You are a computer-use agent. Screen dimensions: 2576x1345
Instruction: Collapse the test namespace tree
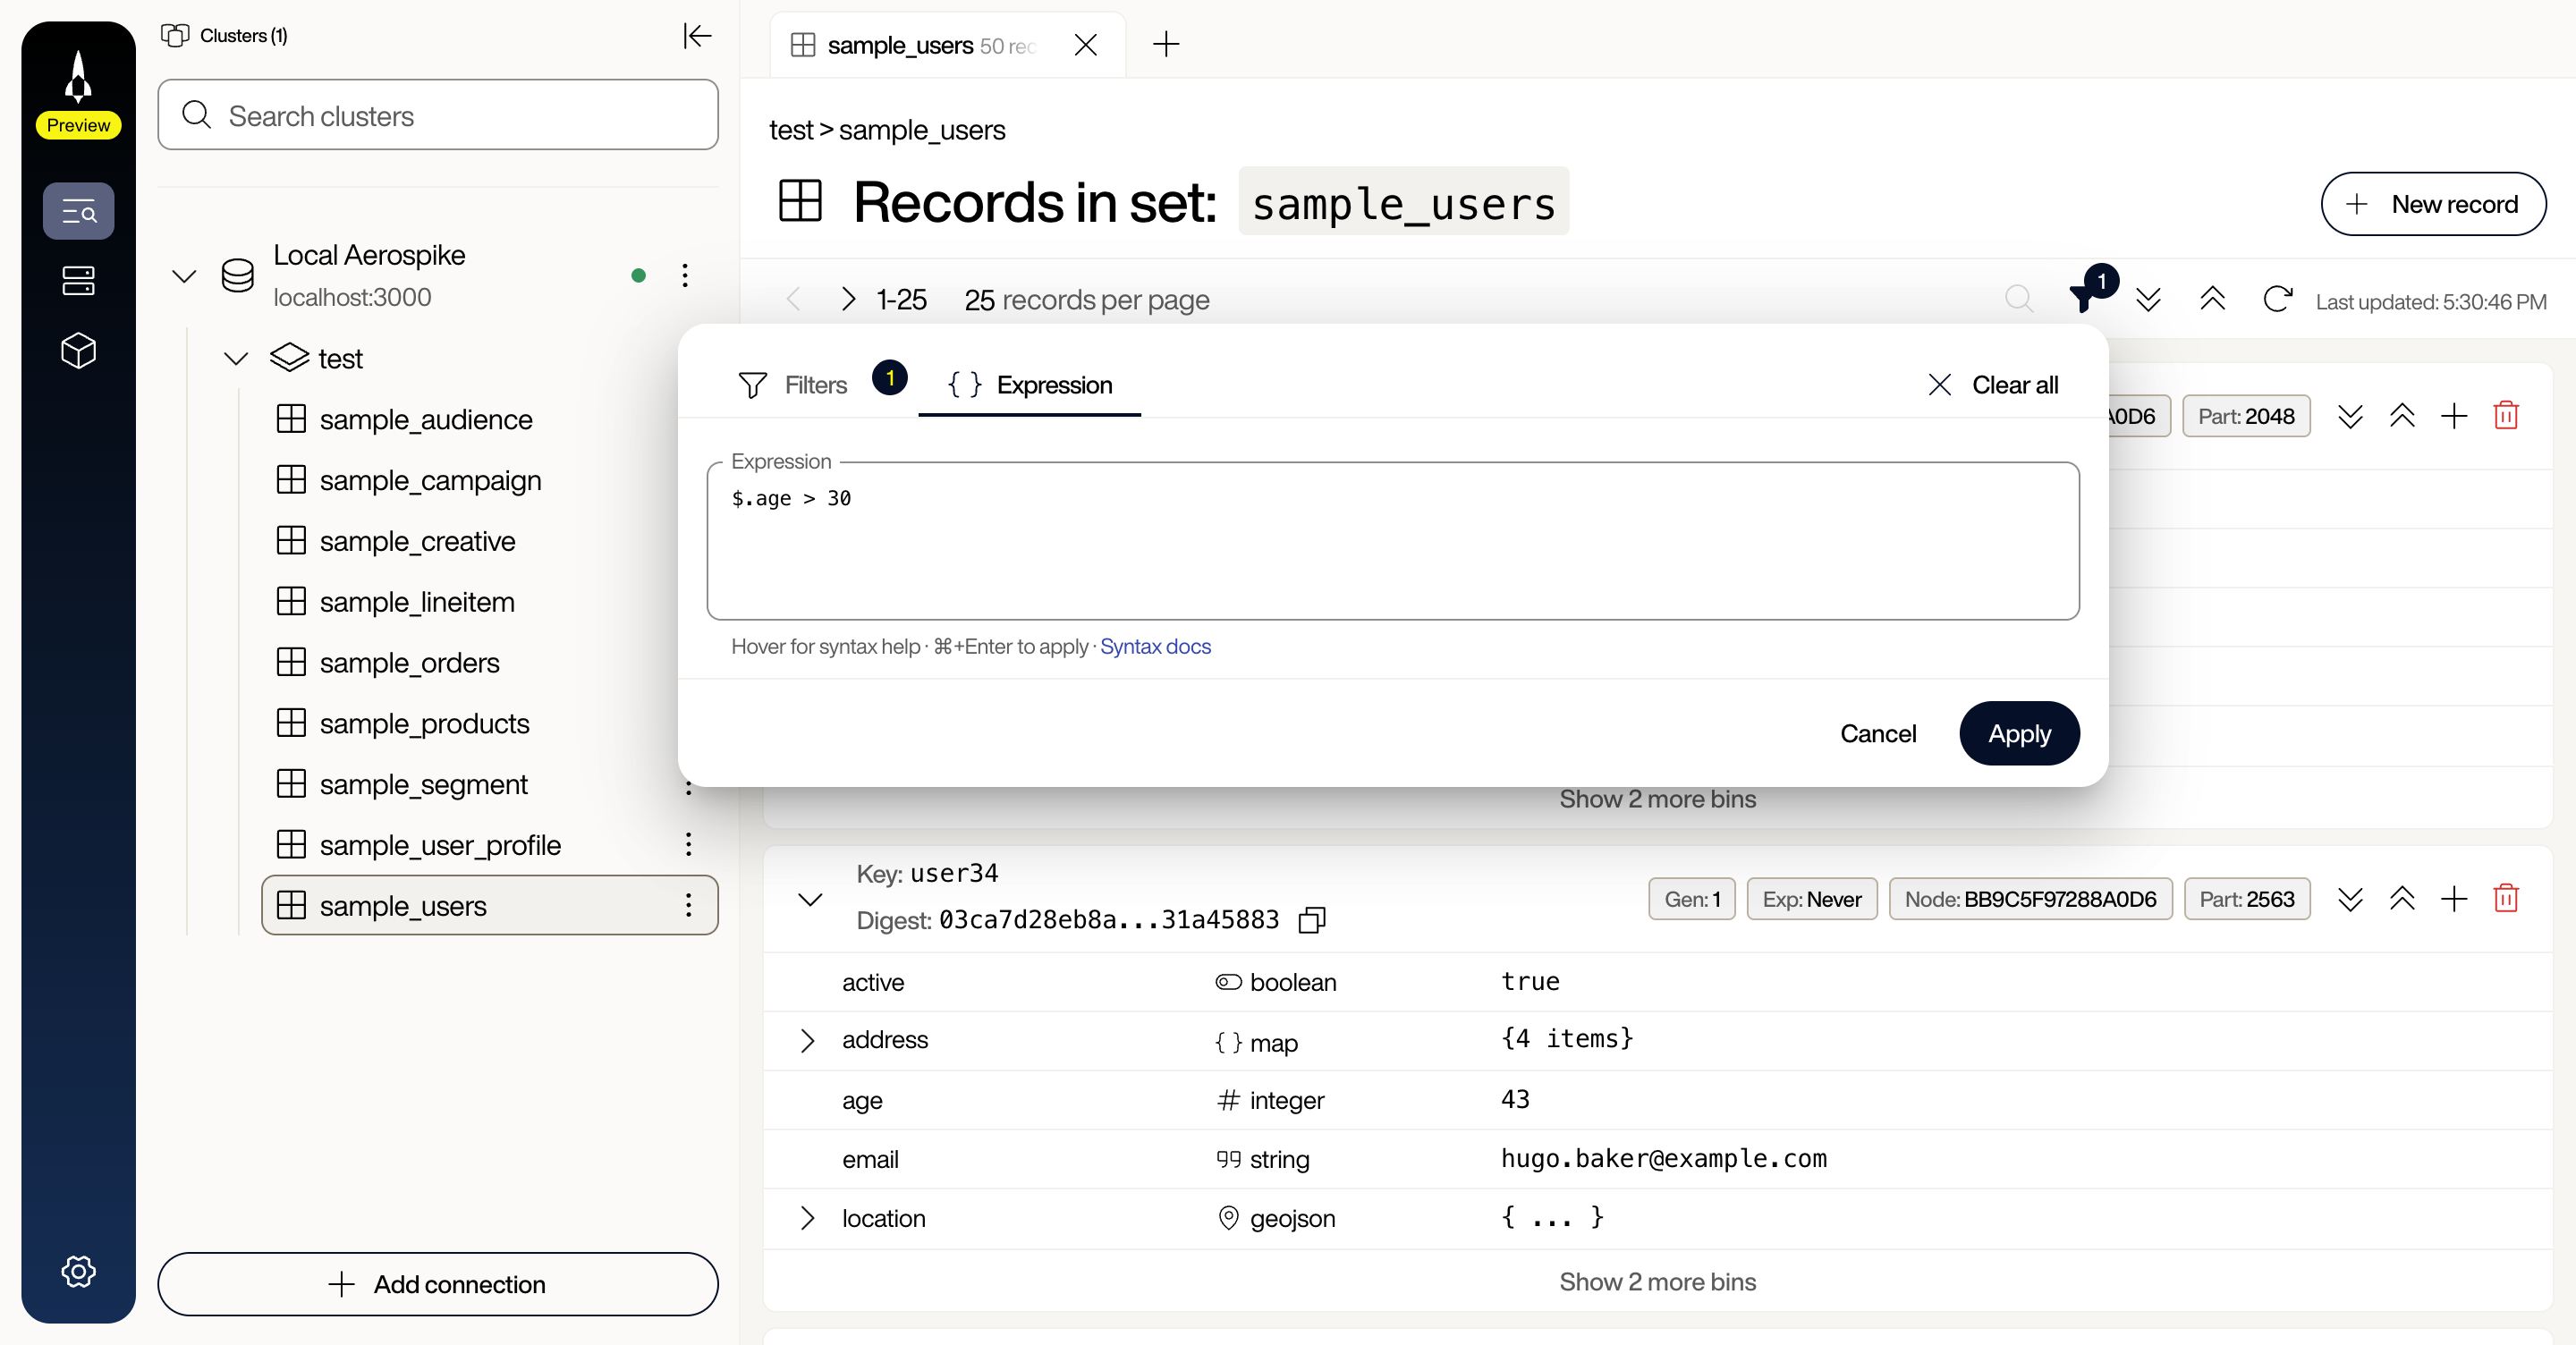pos(235,358)
